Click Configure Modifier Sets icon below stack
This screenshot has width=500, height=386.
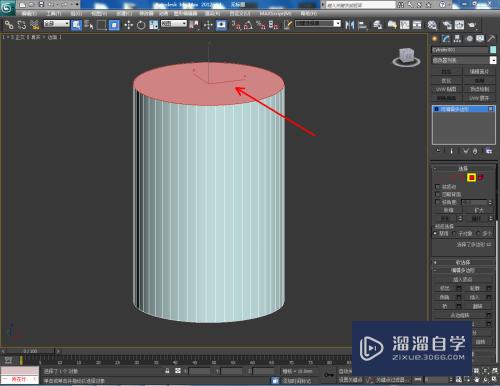point(489,151)
